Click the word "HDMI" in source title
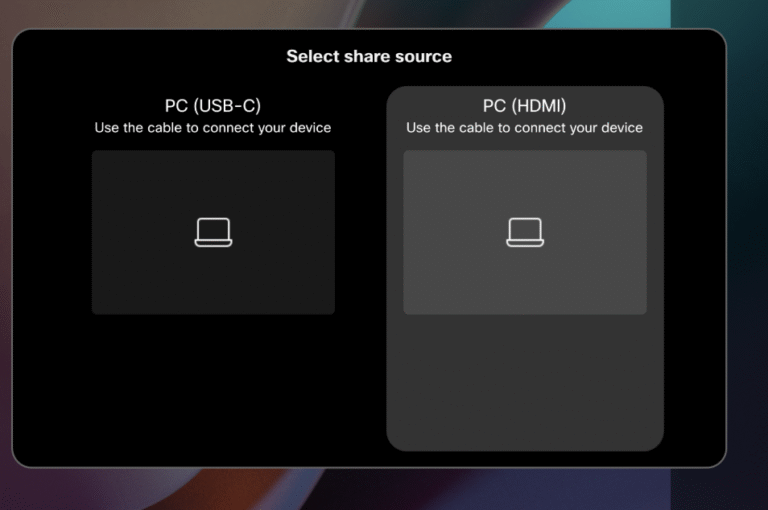The height and width of the screenshot is (510, 768). (538, 106)
